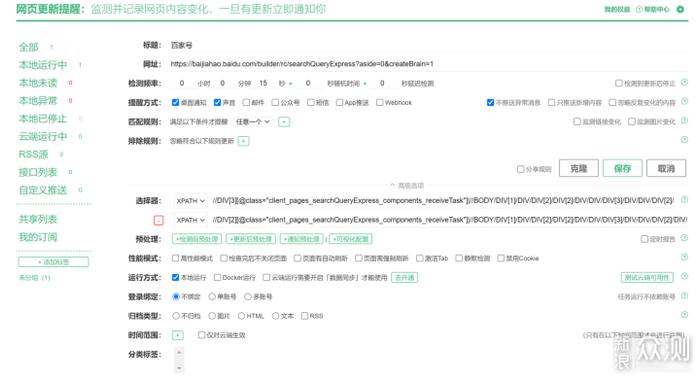Remove the second selector with the red minus icon

(158, 220)
